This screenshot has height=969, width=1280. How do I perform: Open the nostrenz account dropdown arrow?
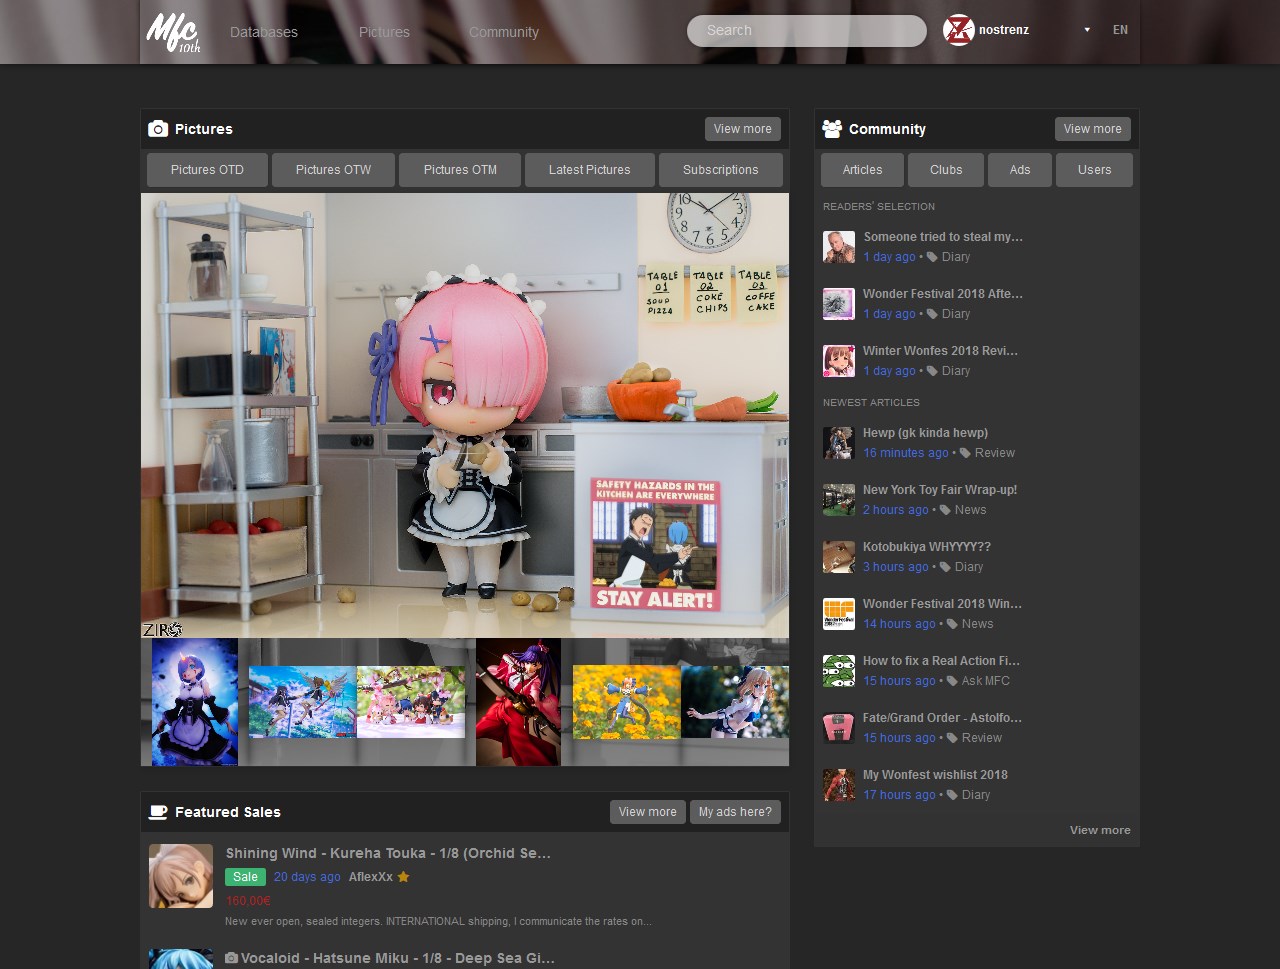click(1087, 30)
